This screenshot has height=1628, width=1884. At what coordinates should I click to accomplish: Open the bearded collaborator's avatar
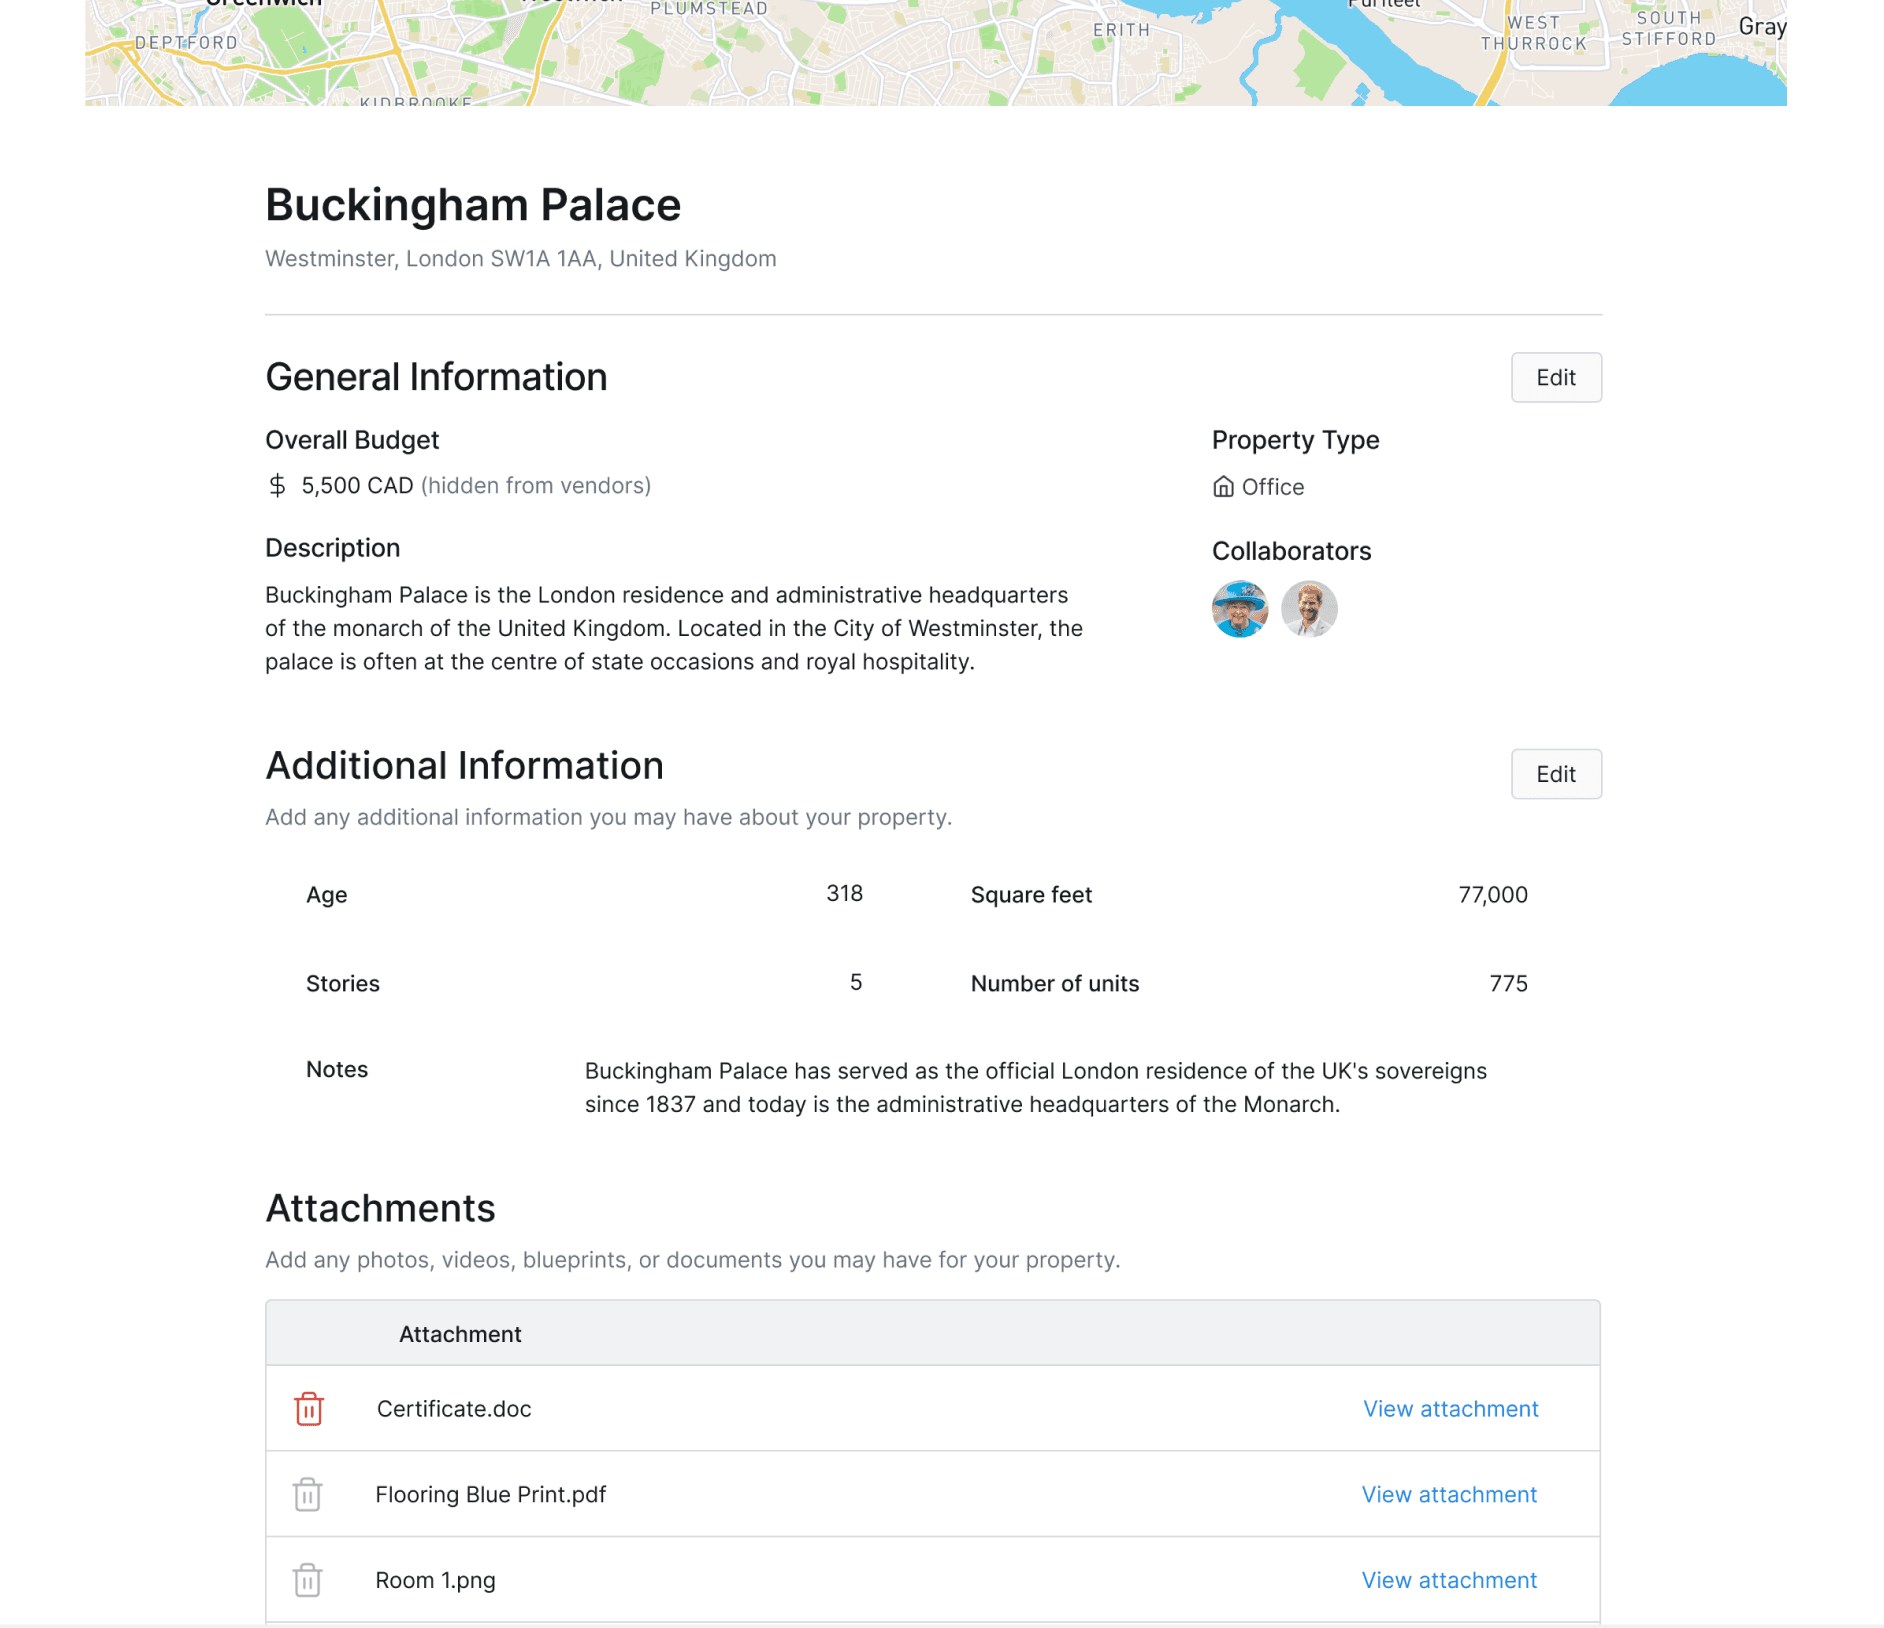coord(1309,609)
